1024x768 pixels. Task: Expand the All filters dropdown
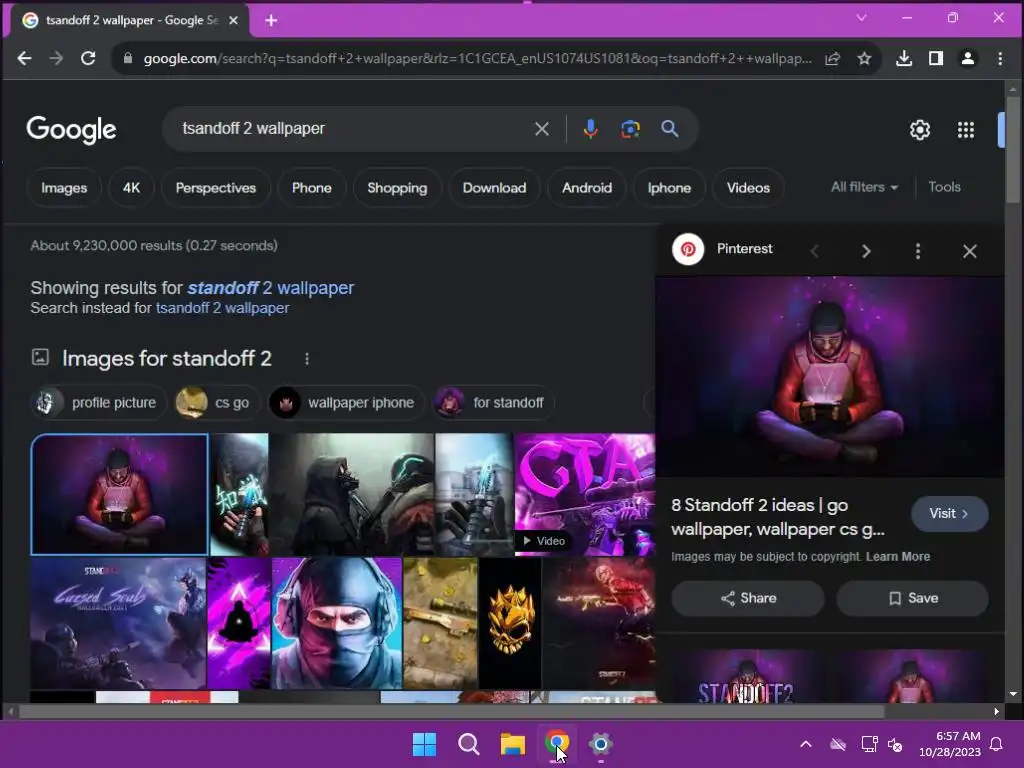864,187
